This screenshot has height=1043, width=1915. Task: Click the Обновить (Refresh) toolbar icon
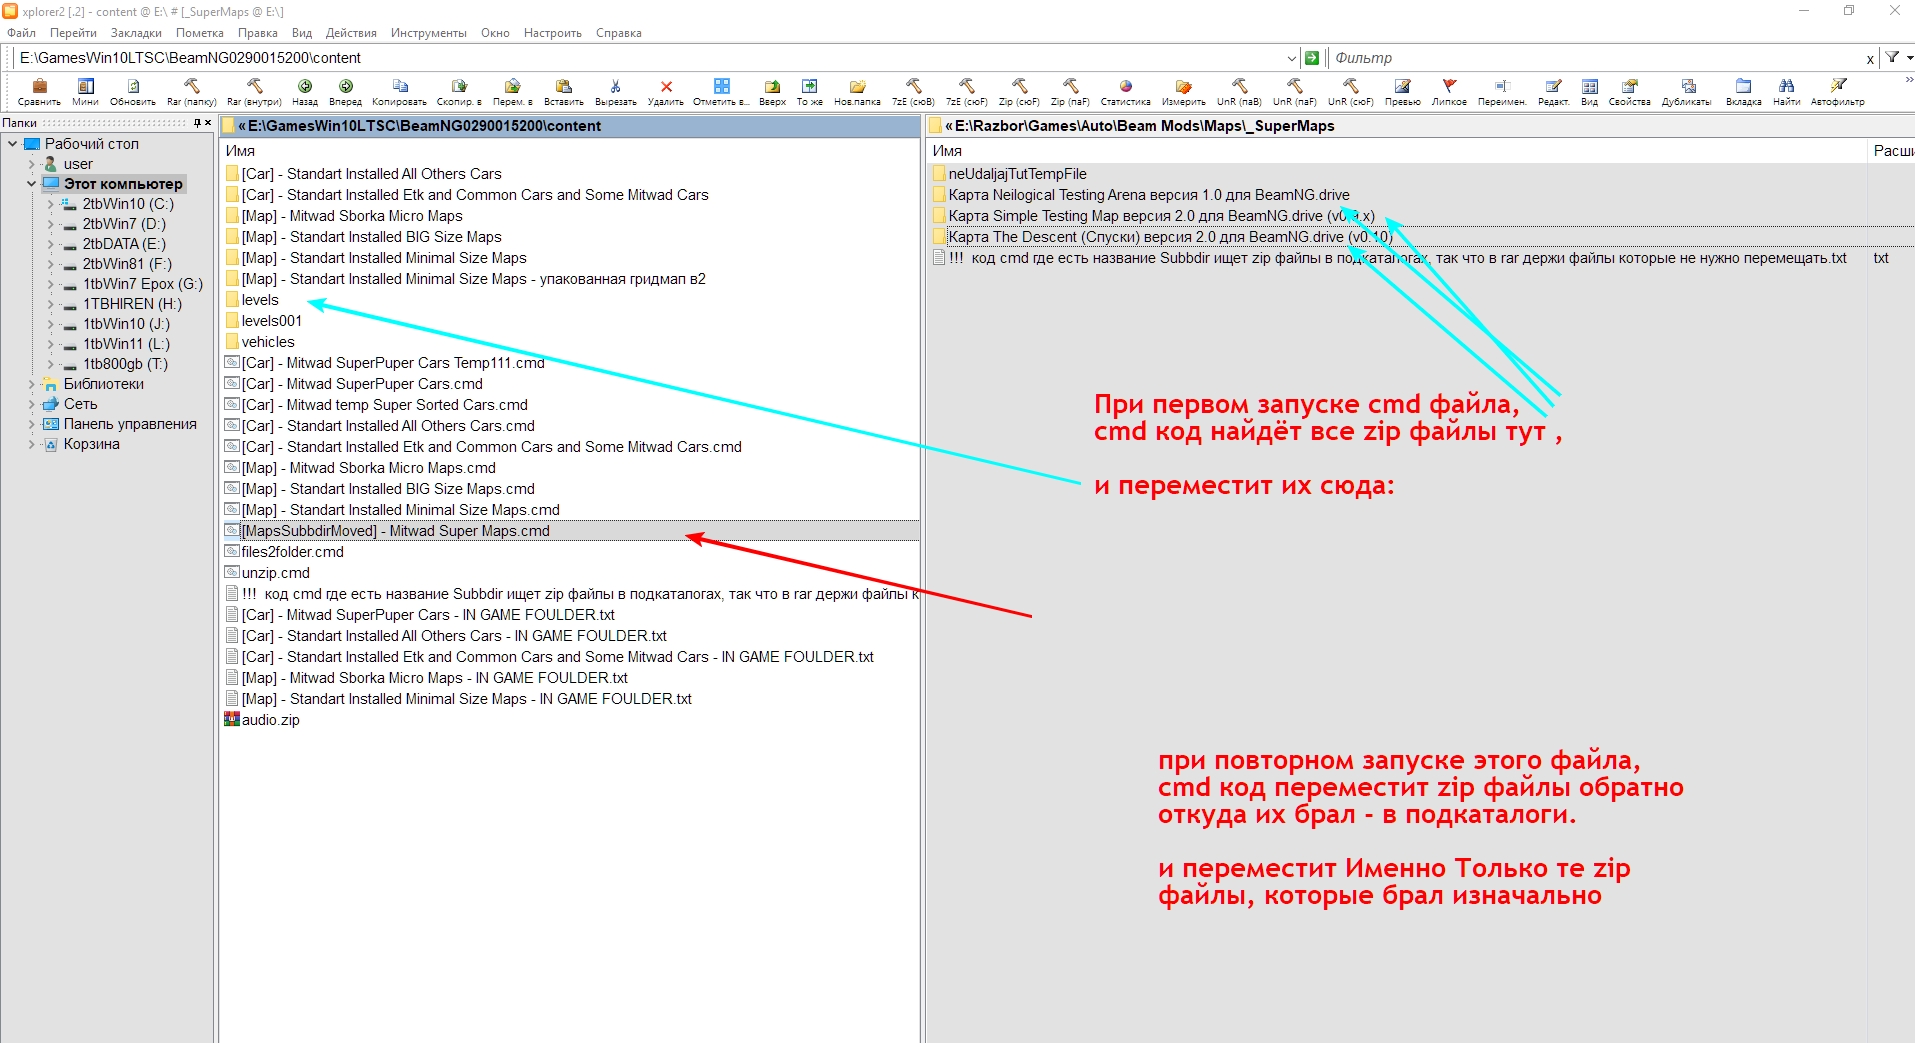tap(133, 86)
